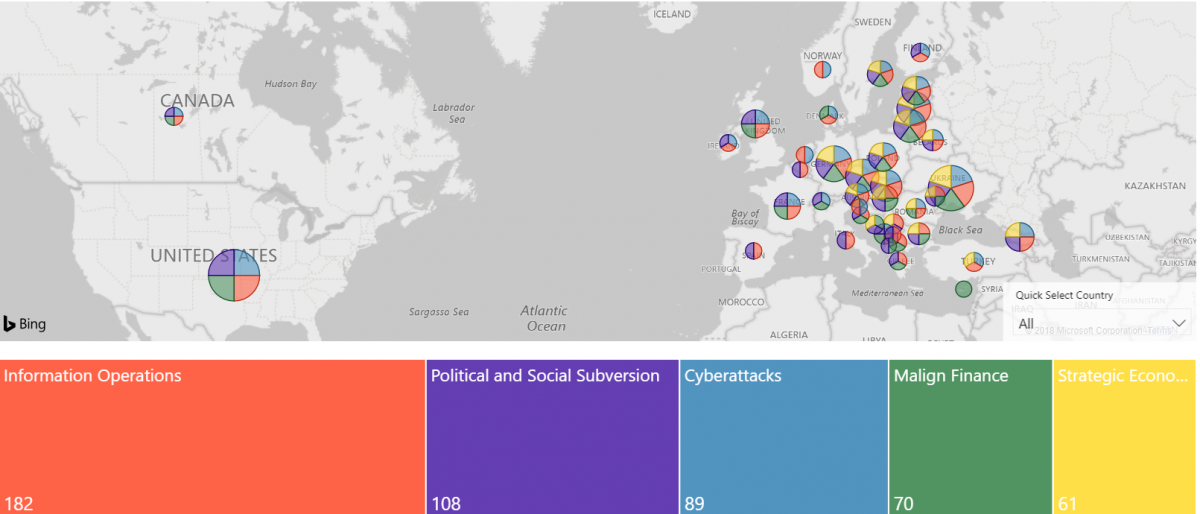Select the green Syria bubble marker
The image size is (1200, 514).
[963, 289]
